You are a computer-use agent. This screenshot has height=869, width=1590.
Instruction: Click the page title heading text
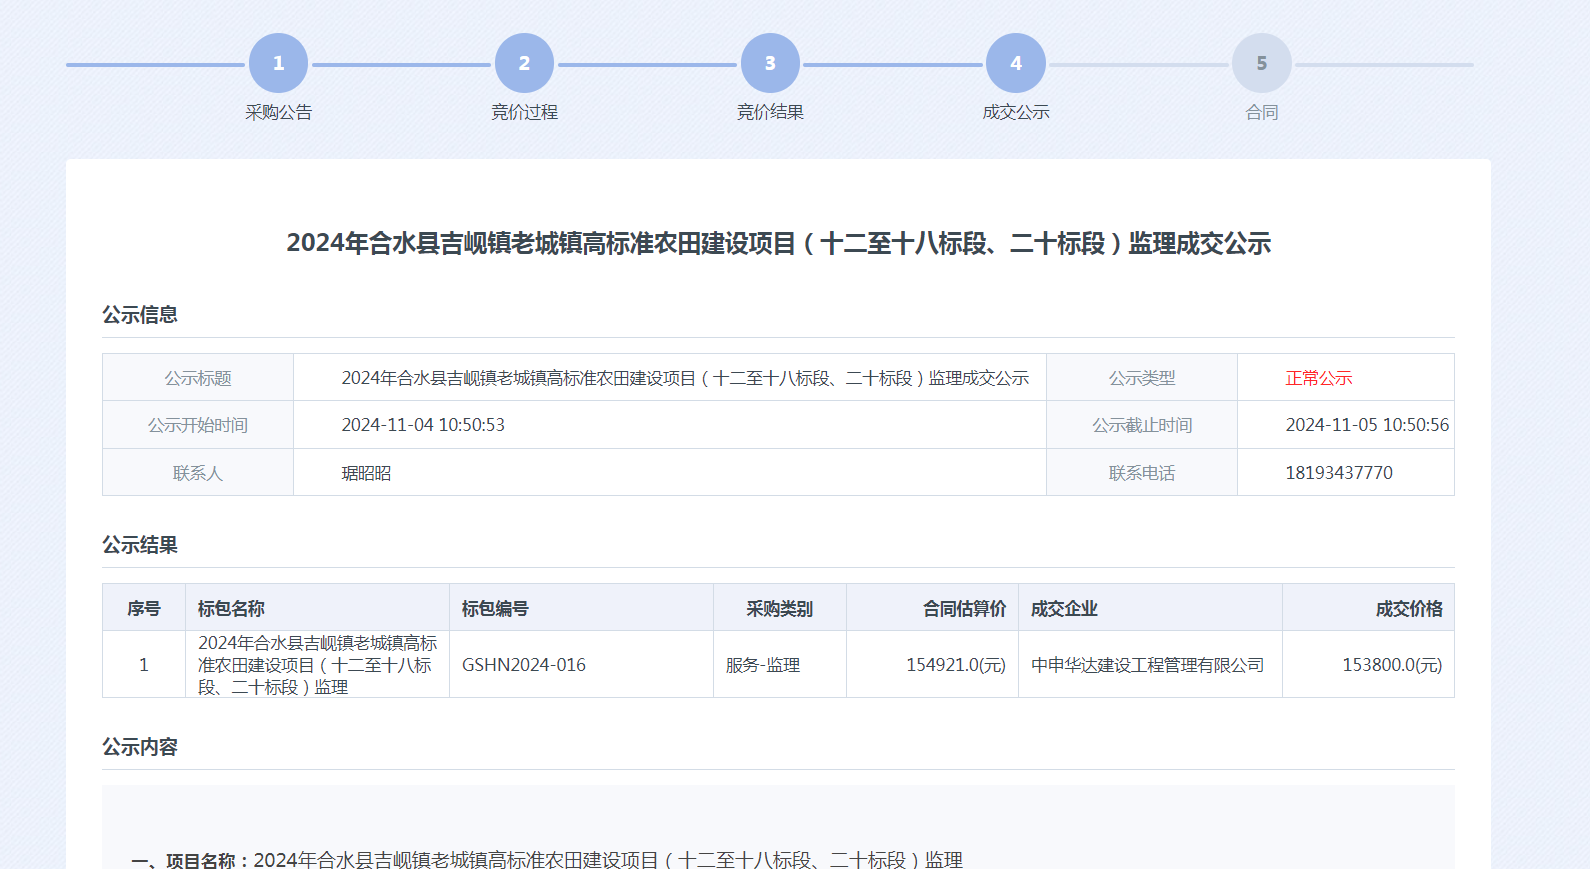(778, 243)
